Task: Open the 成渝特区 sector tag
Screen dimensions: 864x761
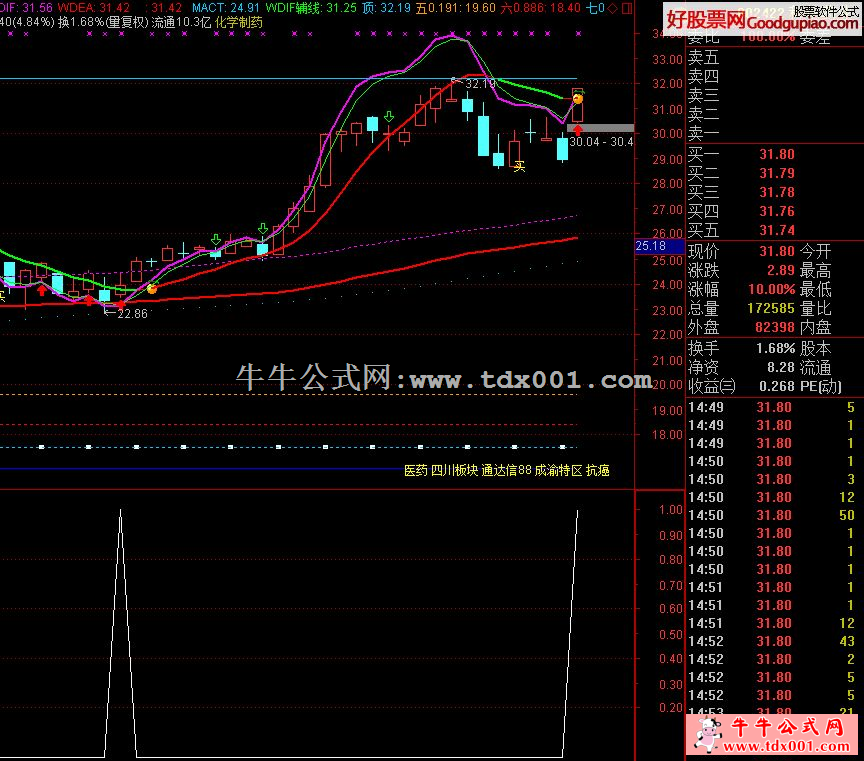Action: click(x=558, y=470)
